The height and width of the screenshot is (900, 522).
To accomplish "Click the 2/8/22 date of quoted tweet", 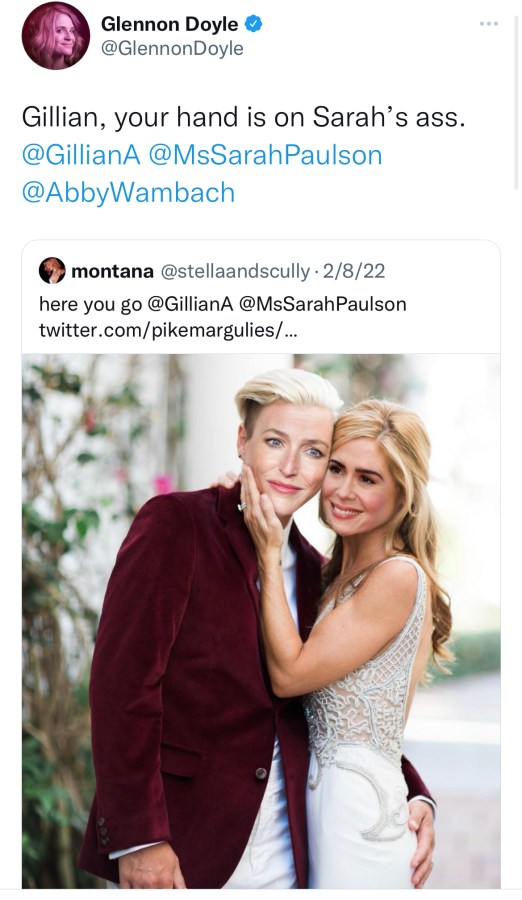I will (354, 271).
